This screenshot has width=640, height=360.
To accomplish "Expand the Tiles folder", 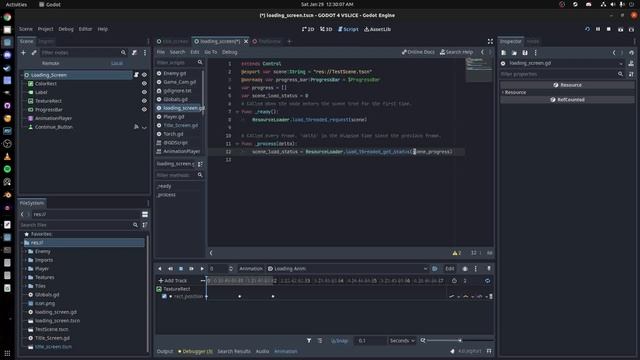I will (x=25, y=286).
